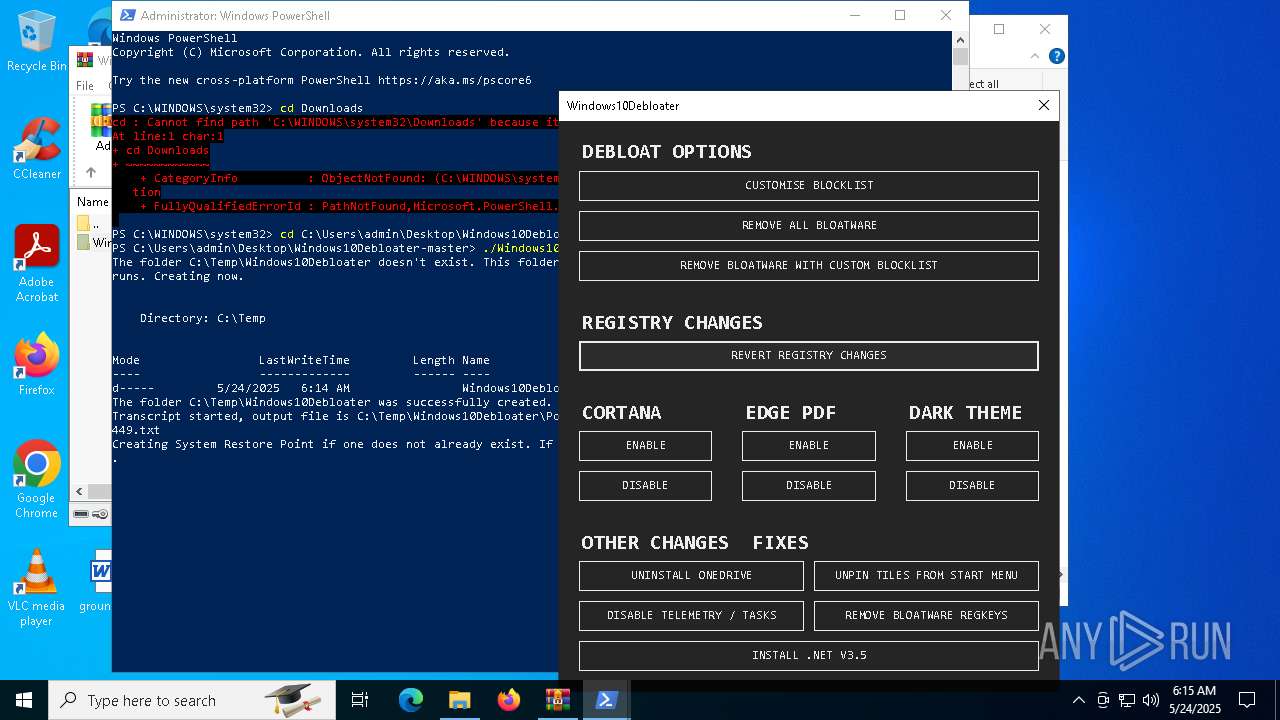
Task: Click the PowerShell scrollbar up arrow
Action: click(x=960, y=39)
